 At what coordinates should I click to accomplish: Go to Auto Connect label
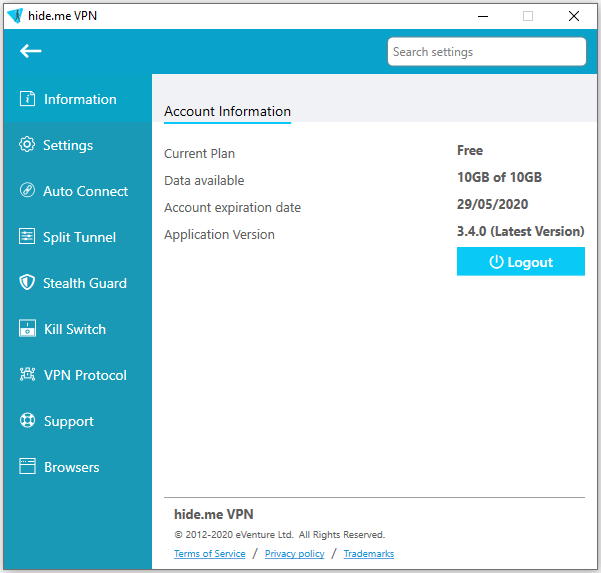[x=85, y=191]
